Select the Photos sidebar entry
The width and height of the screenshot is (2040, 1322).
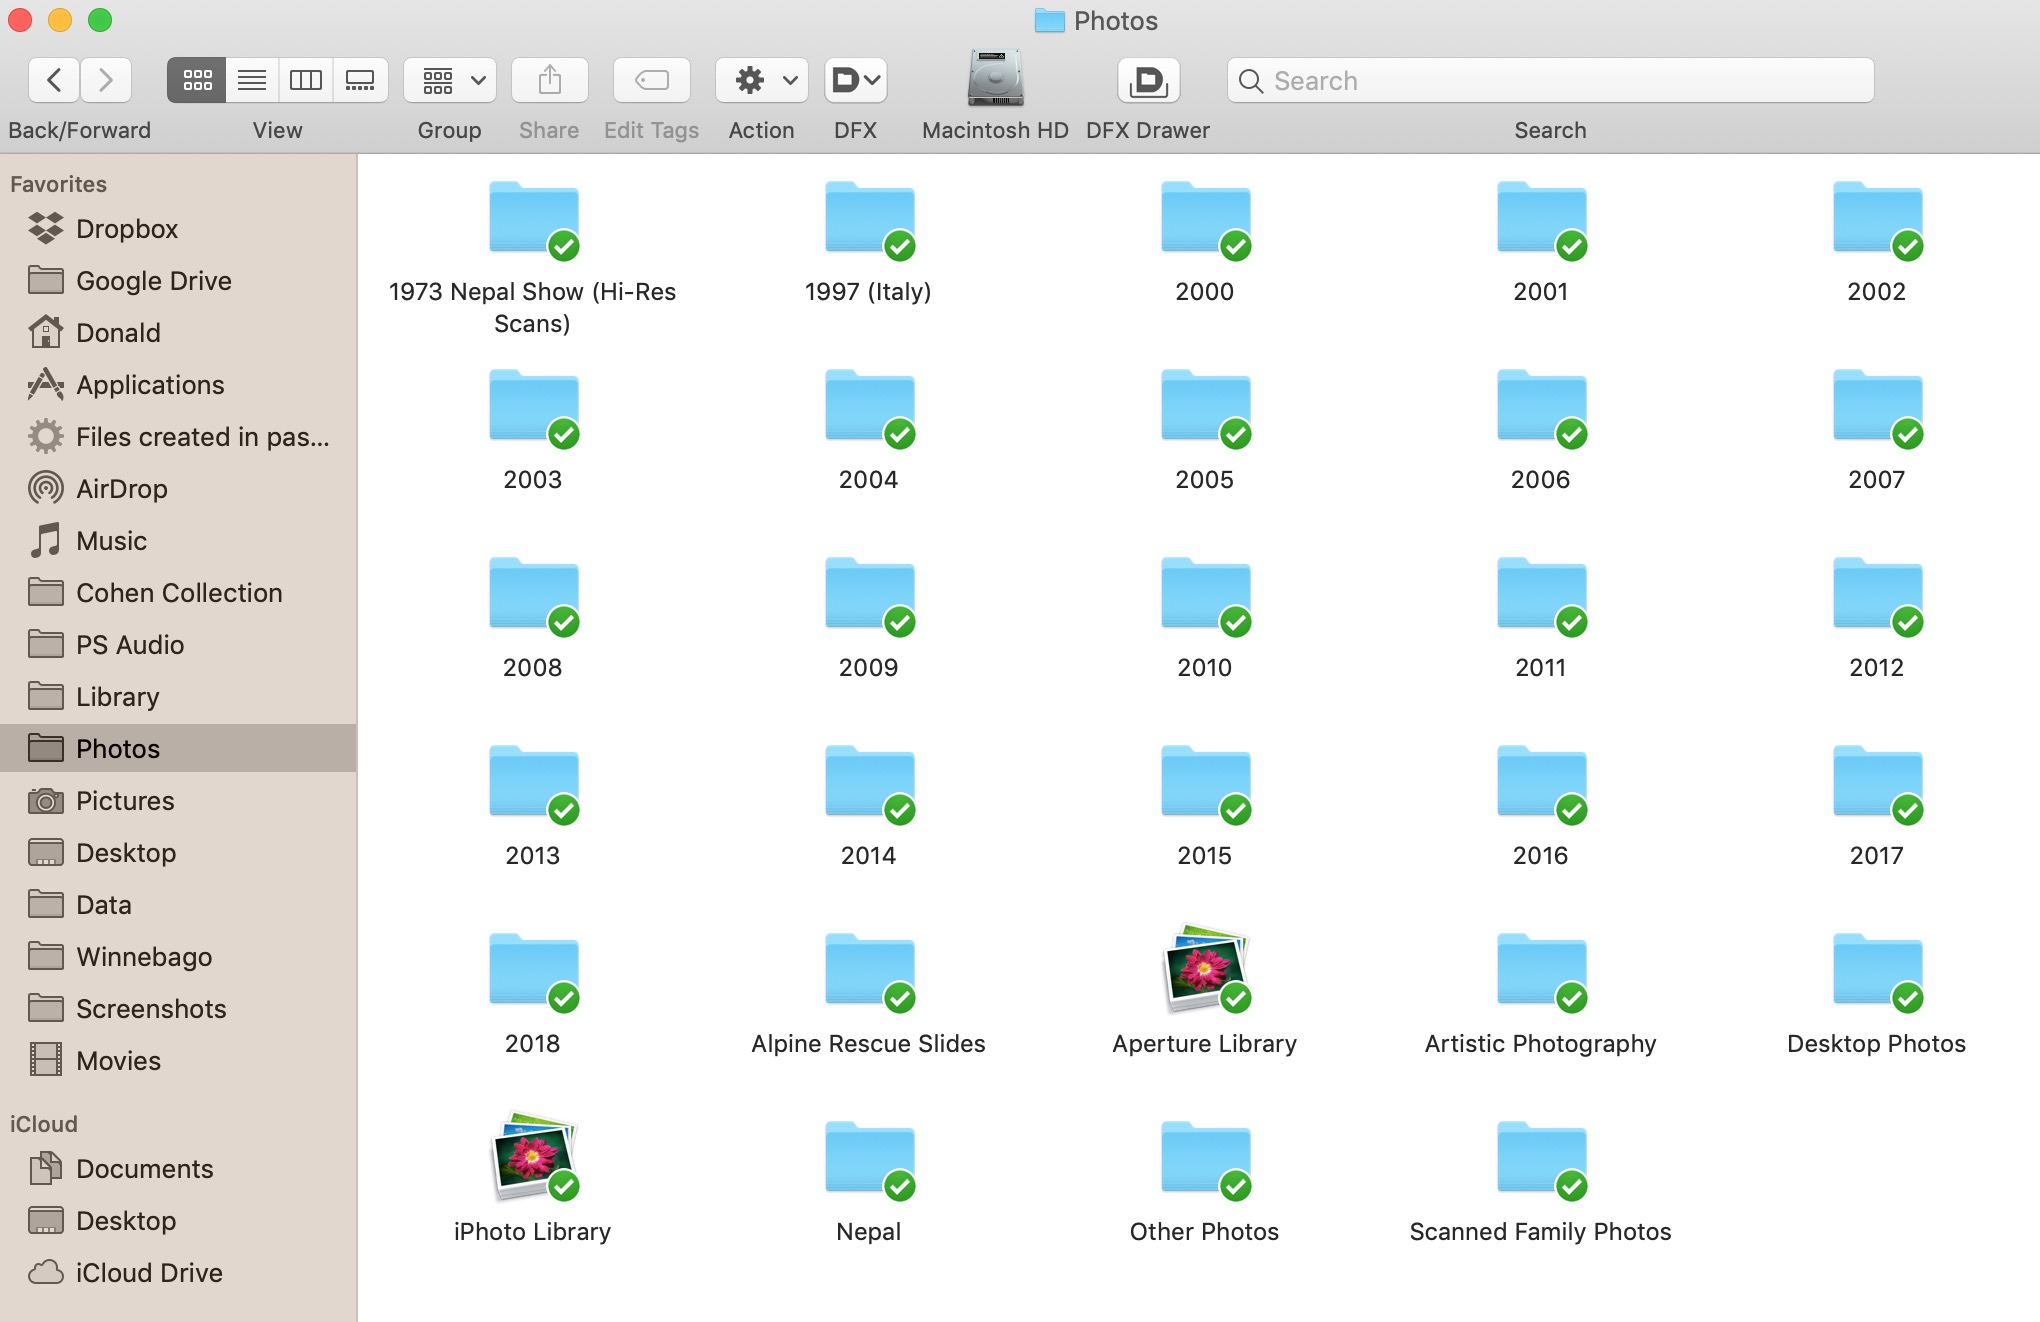coord(118,748)
